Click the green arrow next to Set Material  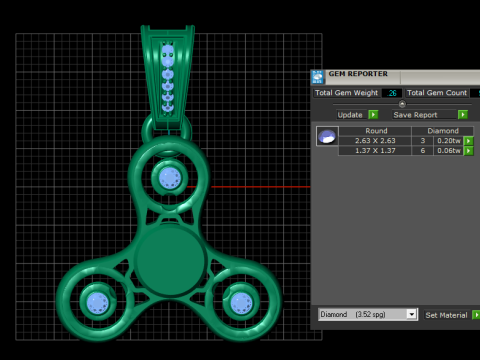(476, 315)
